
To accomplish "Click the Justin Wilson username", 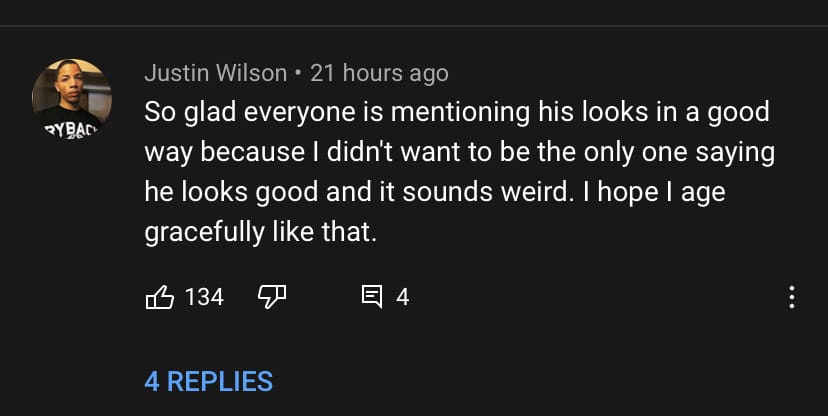I will pyautogui.click(x=215, y=73).
